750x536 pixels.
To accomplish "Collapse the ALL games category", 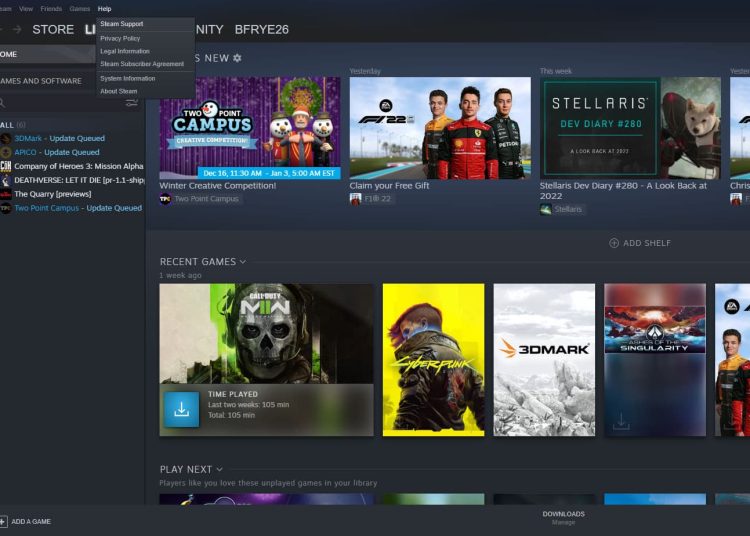I will coord(13,125).
